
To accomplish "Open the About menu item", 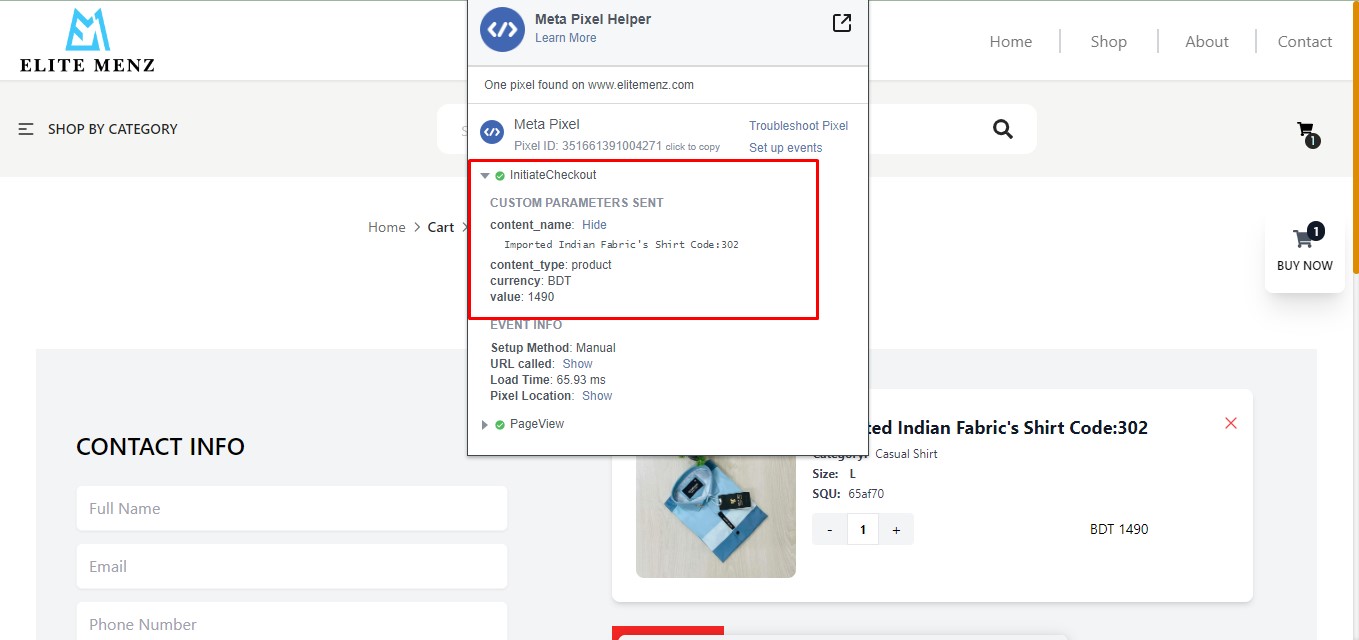I will pyautogui.click(x=1206, y=42).
